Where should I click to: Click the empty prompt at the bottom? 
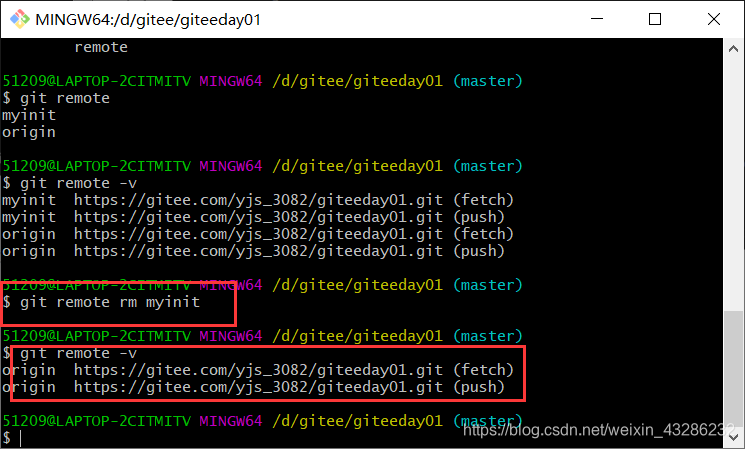click(x=12, y=438)
